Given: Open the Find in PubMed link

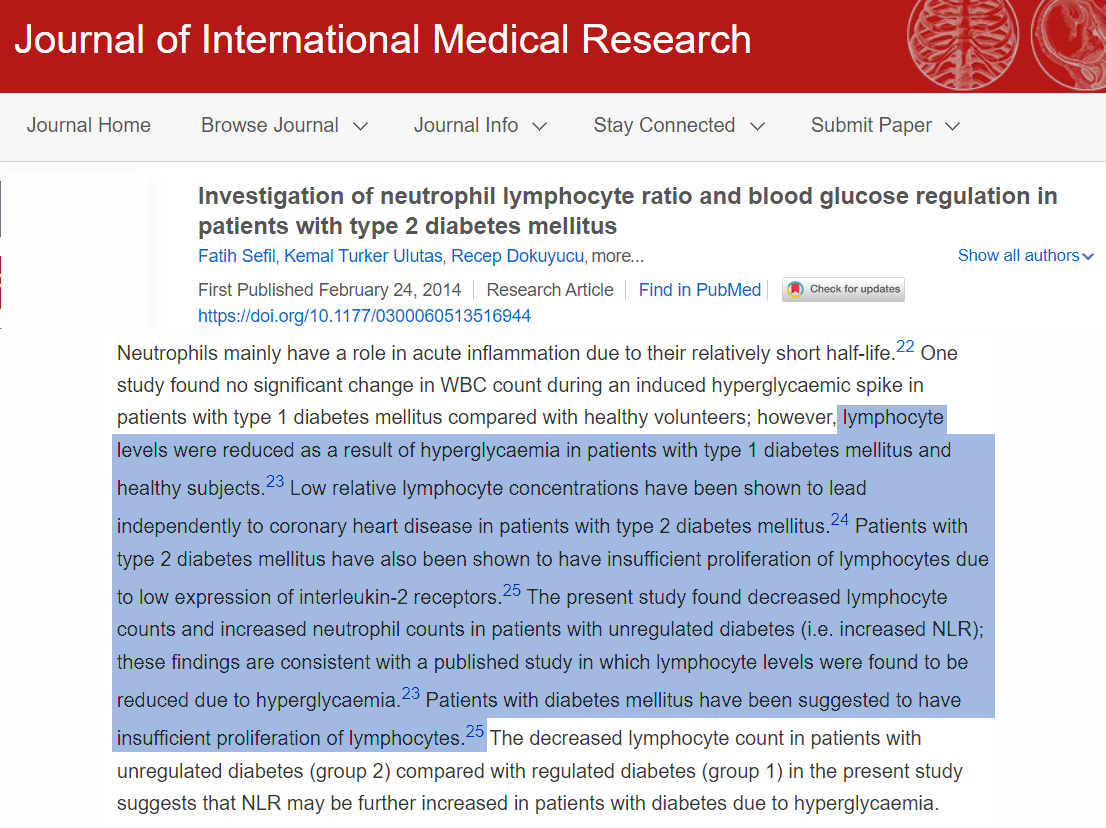Looking at the screenshot, I should [699, 290].
